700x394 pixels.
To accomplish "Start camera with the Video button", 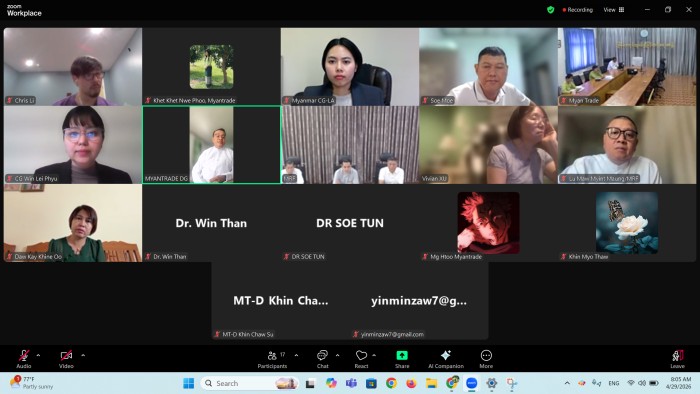I will pos(66,358).
